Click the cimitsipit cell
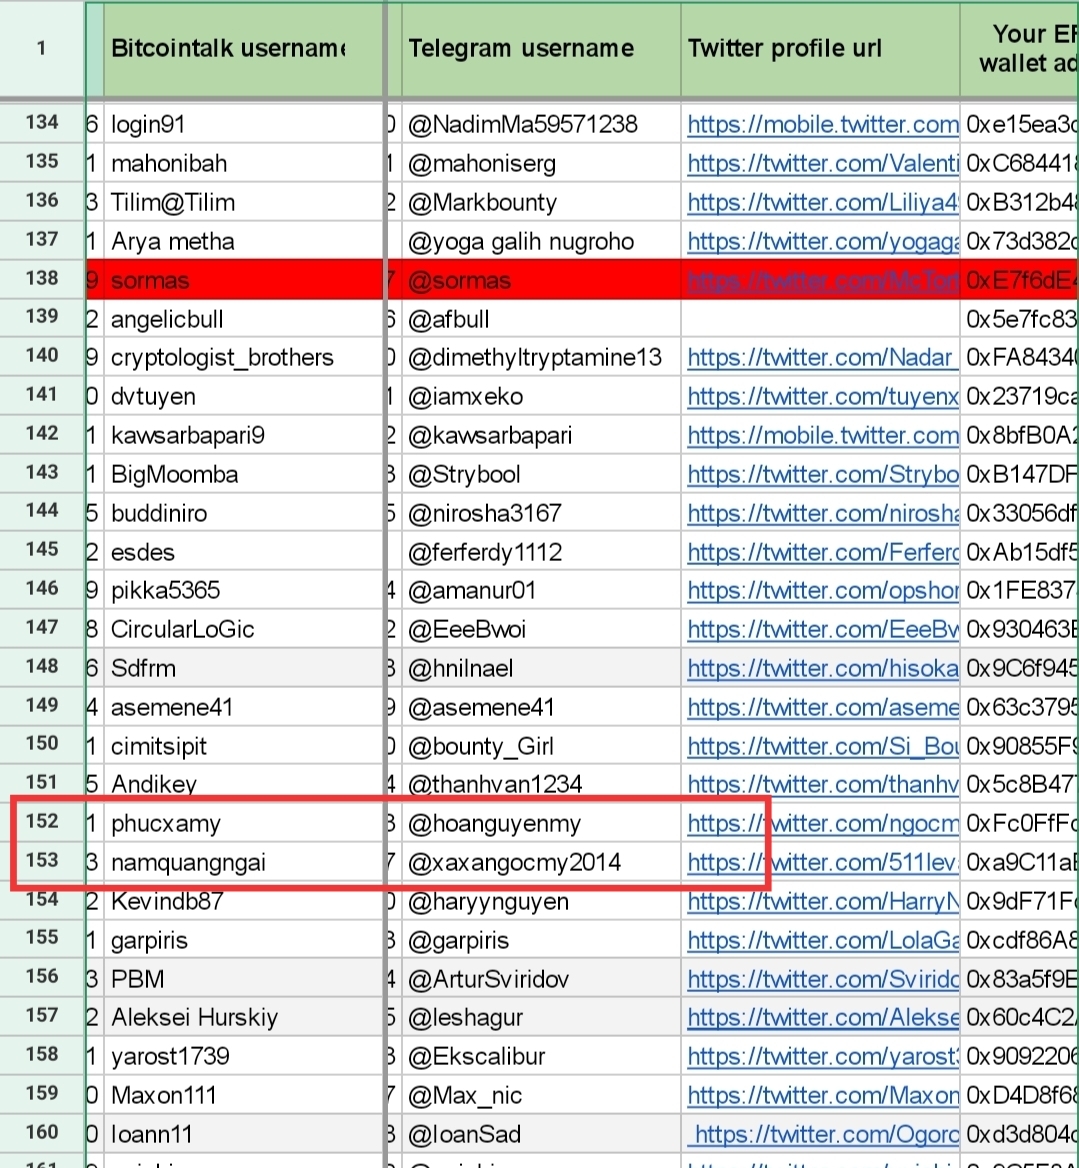This screenshot has height=1168, width=1079. click(243, 746)
